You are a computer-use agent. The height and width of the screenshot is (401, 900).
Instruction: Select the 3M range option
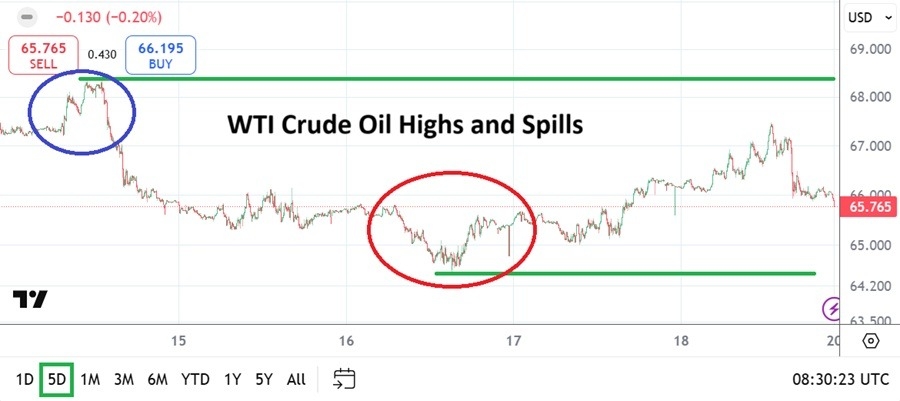click(124, 380)
